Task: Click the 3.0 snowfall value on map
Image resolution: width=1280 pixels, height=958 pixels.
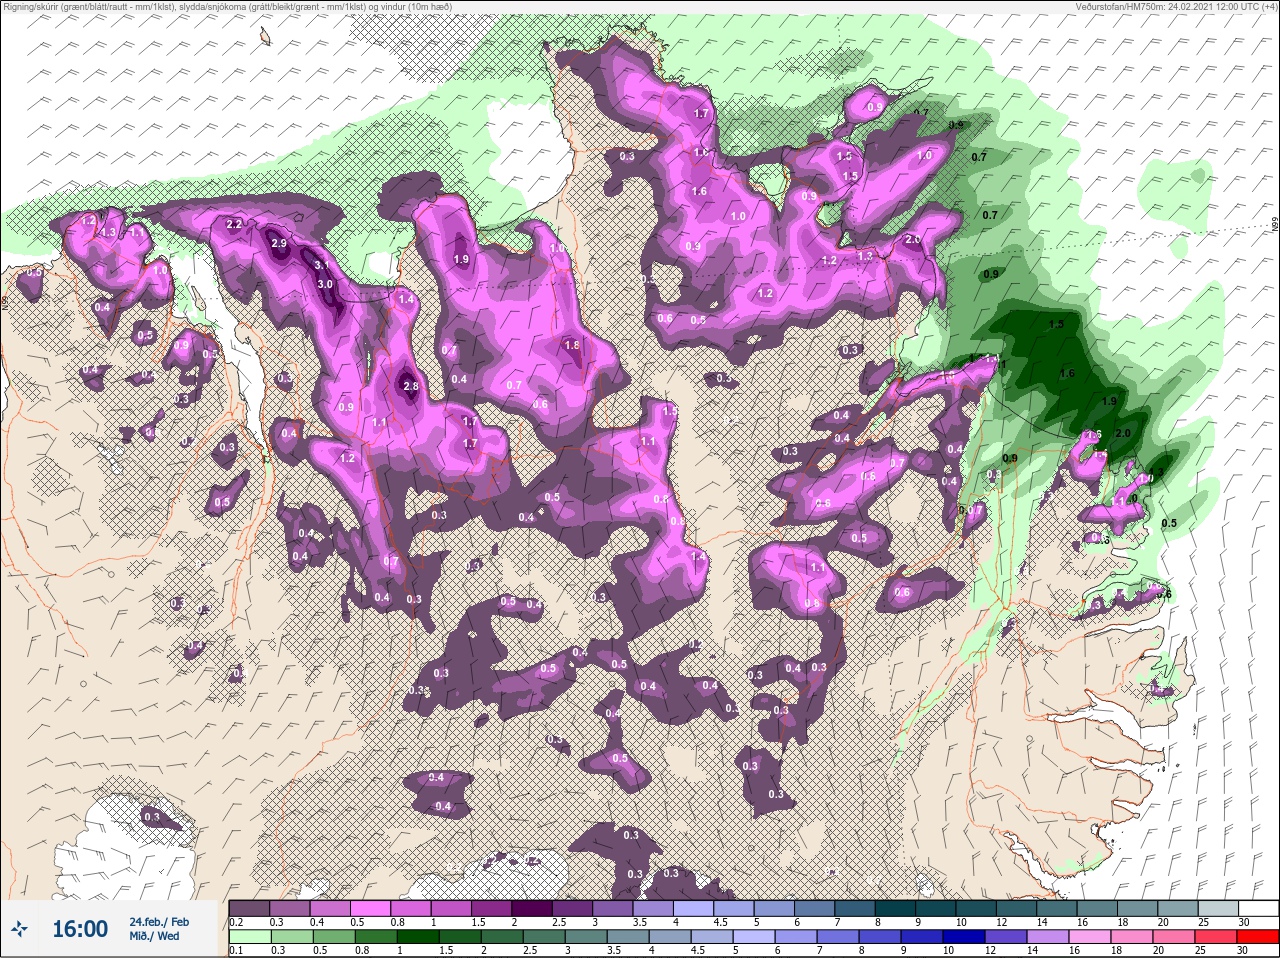Action: pyautogui.click(x=325, y=284)
